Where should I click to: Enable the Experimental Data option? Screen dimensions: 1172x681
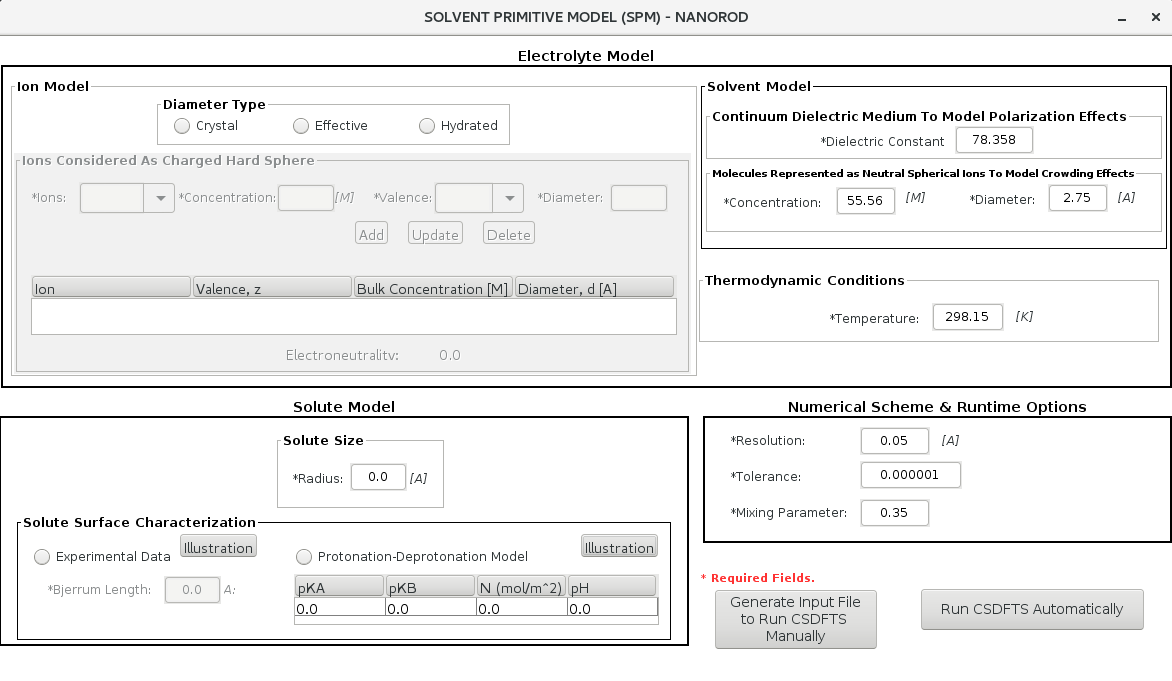(x=42, y=557)
